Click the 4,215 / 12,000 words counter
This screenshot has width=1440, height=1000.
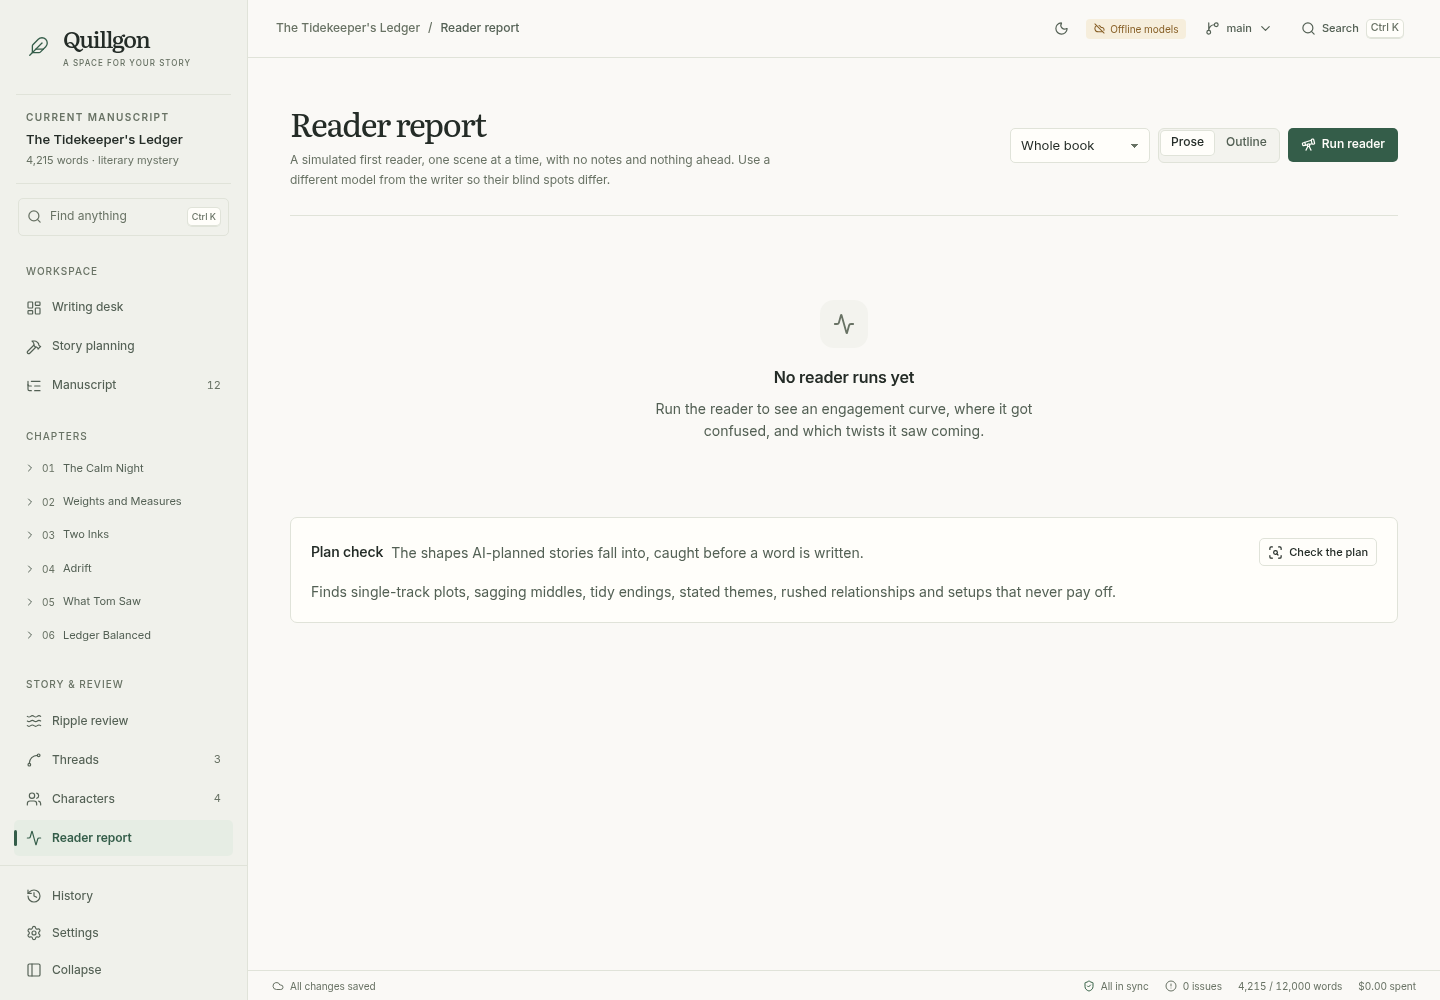(x=1290, y=986)
